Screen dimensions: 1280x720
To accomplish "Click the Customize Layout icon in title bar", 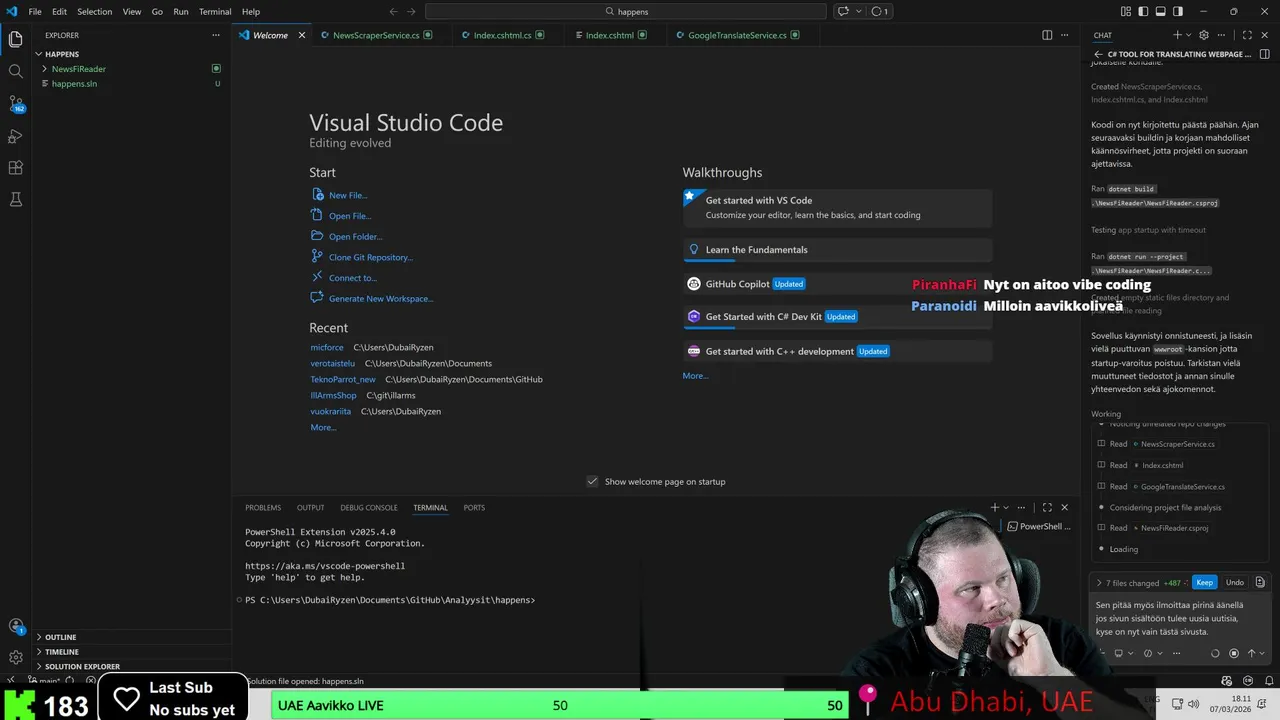I will click(x=1126, y=11).
